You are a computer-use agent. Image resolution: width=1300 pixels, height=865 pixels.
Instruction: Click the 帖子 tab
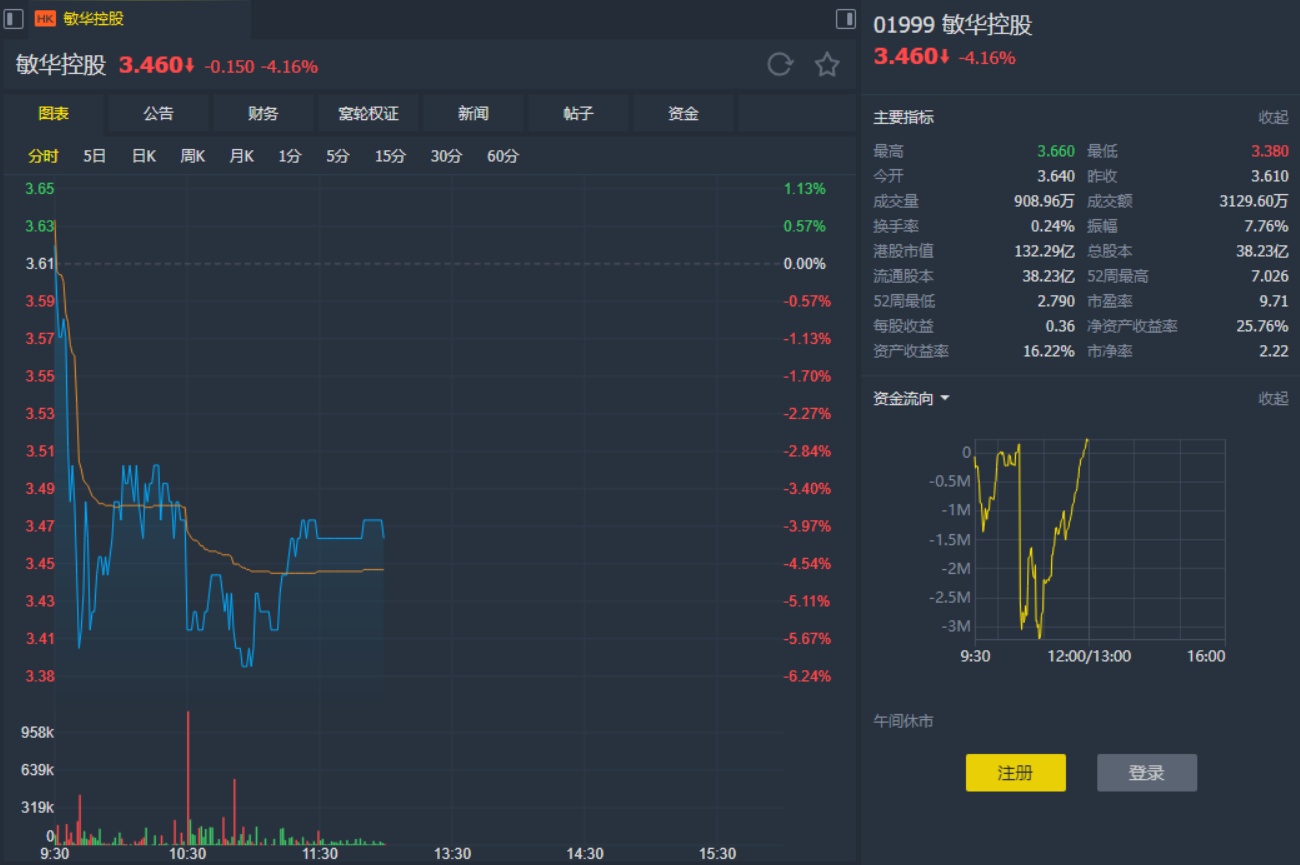578,113
